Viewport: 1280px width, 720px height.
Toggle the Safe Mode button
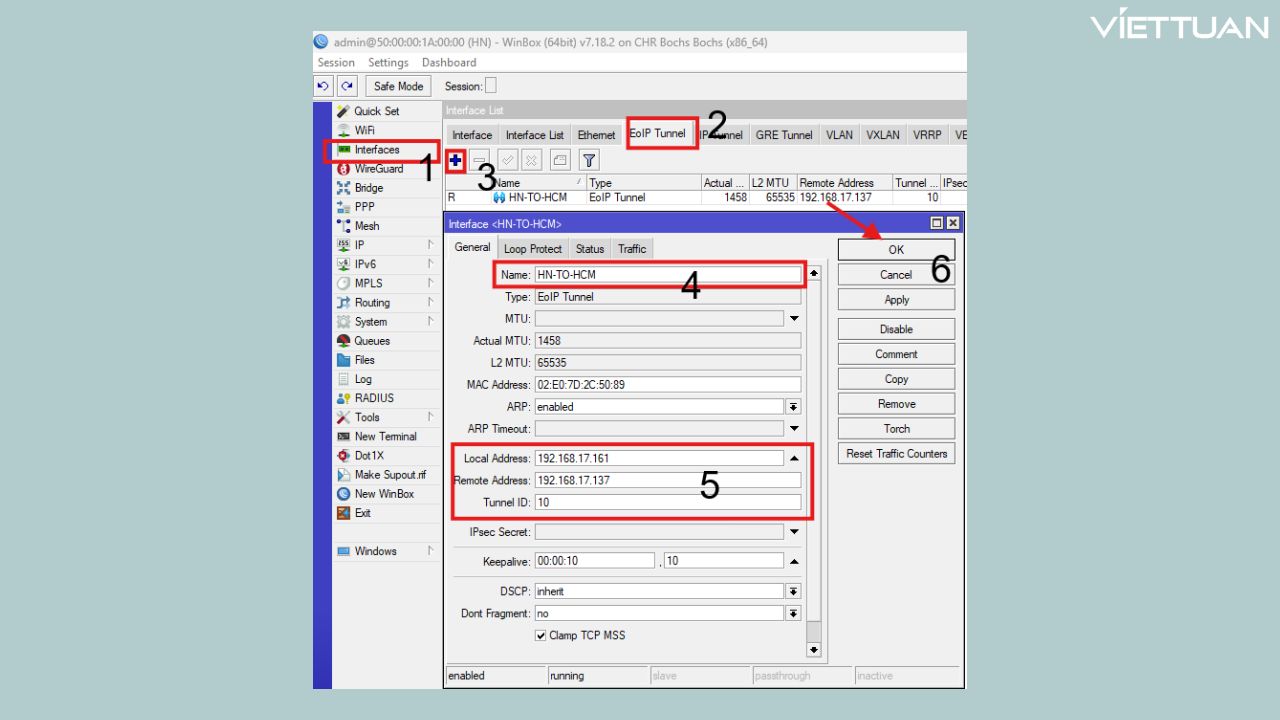point(398,86)
